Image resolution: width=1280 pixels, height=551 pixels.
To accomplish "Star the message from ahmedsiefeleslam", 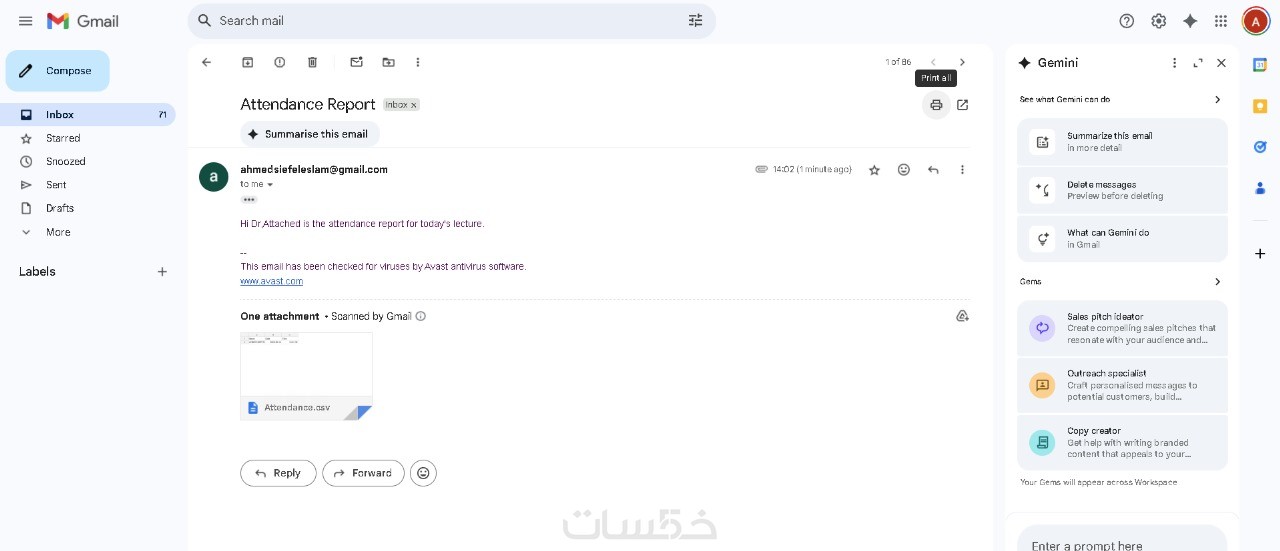I will [874, 170].
